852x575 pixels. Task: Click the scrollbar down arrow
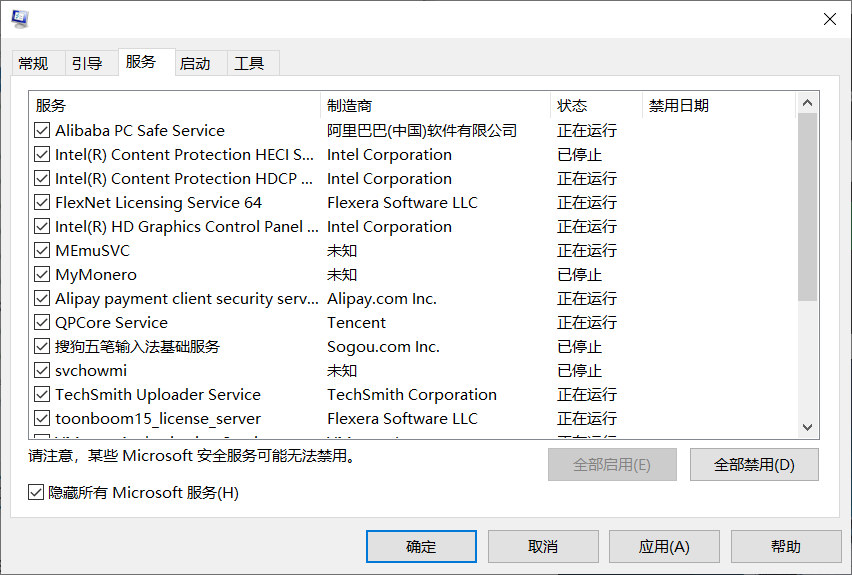[x=807, y=427]
